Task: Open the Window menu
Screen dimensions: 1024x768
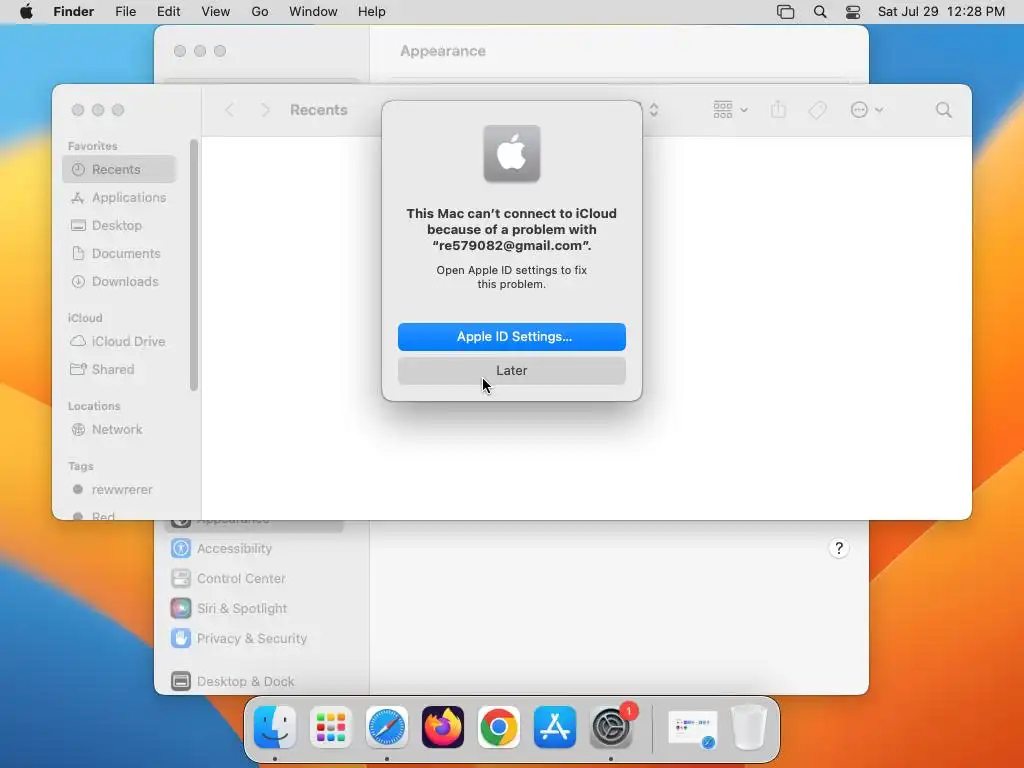Action: [x=313, y=12]
